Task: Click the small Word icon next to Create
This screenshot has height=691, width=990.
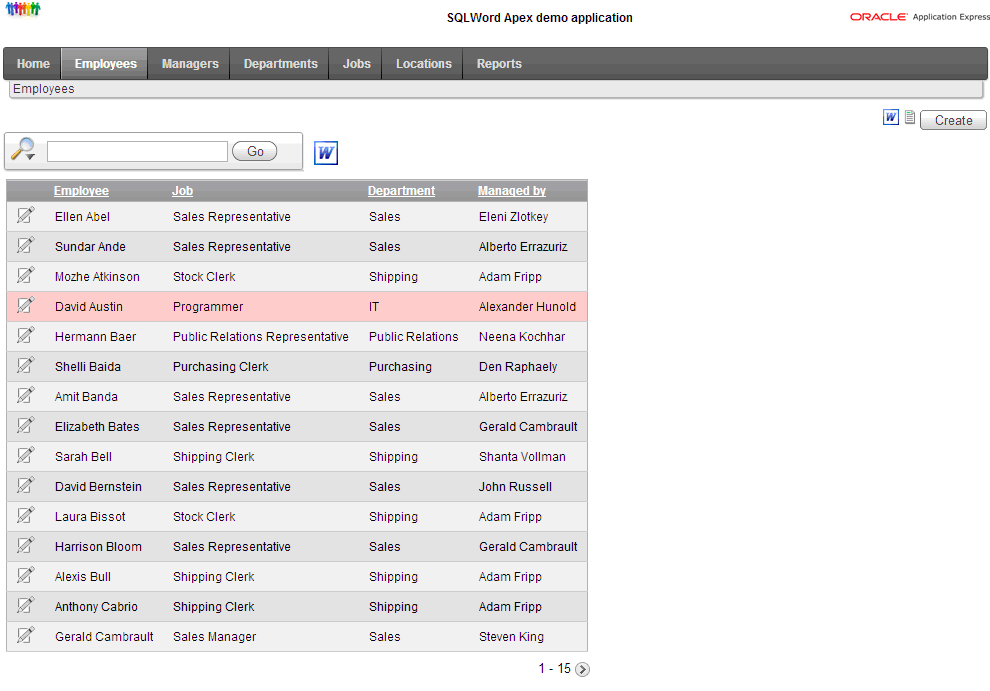Action: (x=890, y=117)
